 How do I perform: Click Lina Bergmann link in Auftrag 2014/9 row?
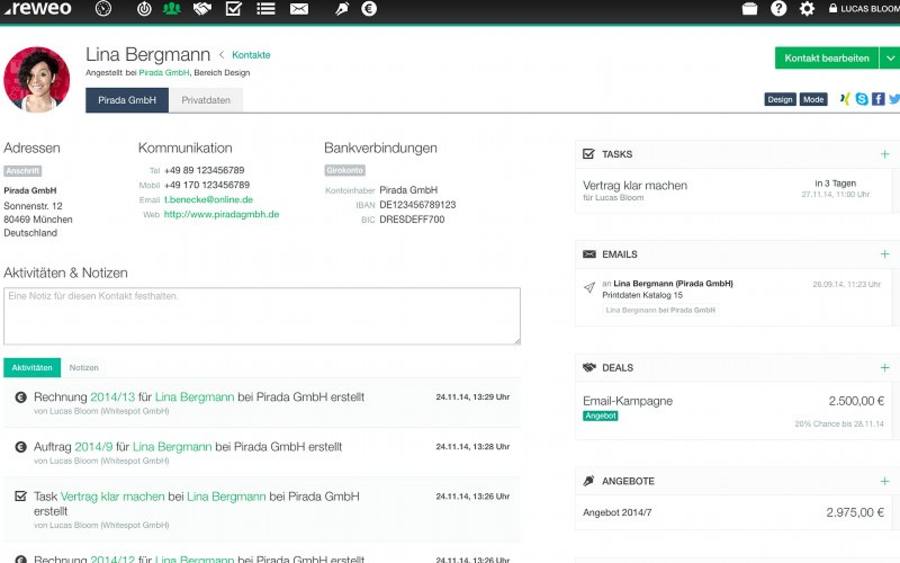click(172, 446)
